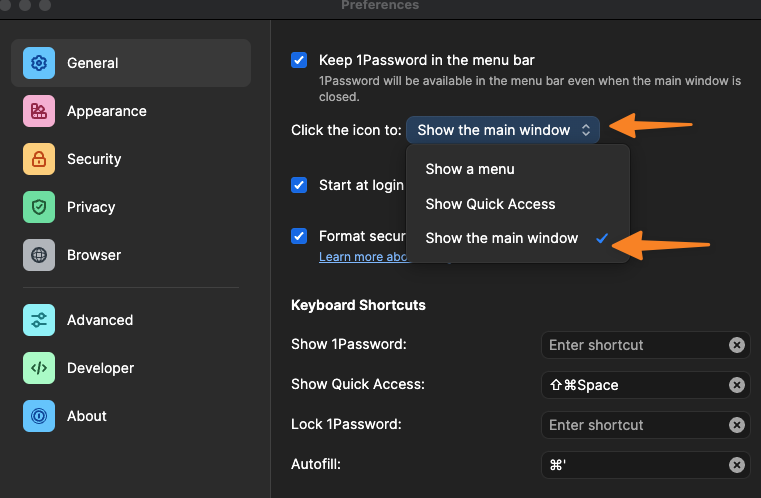Select the Appearance palette icon
761x498 pixels.
[39, 111]
